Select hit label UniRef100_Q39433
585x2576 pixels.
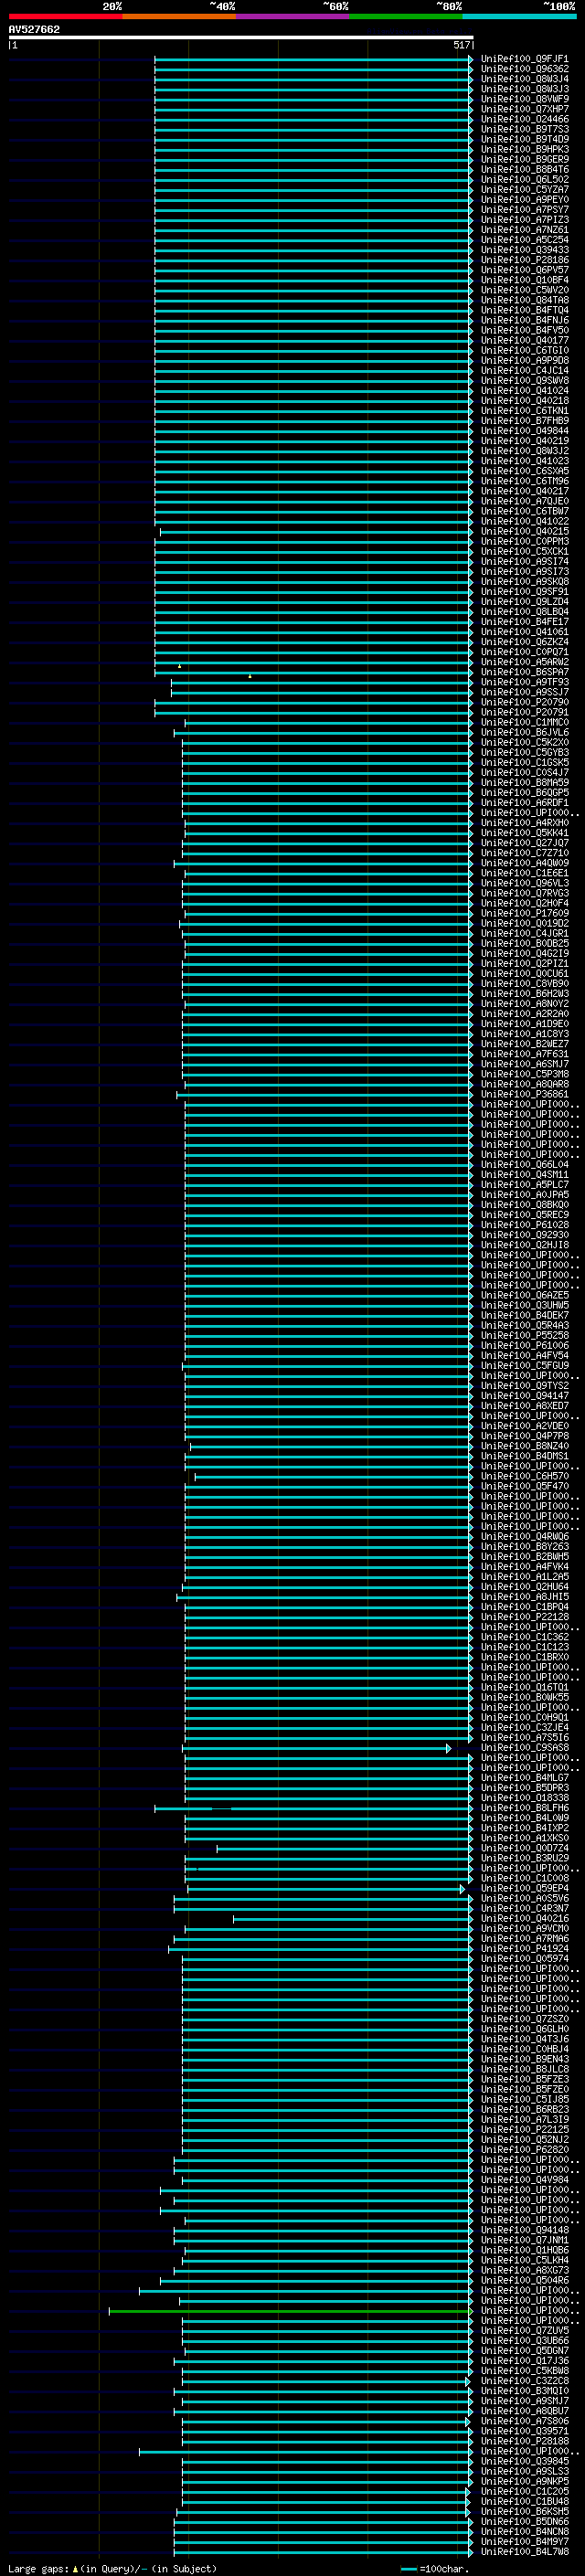pos(524,250)
